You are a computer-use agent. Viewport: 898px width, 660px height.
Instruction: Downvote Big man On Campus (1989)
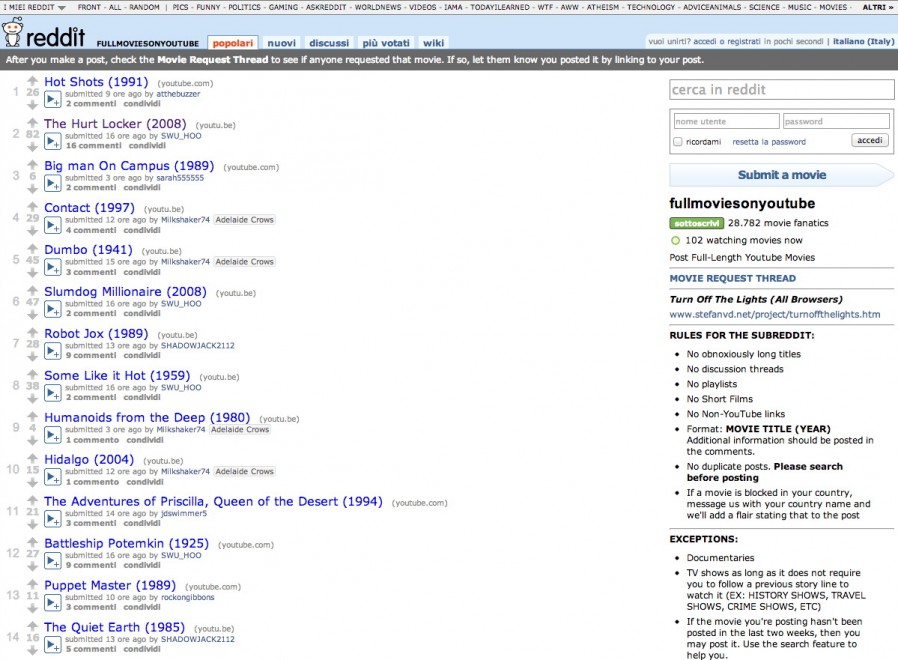33,188
